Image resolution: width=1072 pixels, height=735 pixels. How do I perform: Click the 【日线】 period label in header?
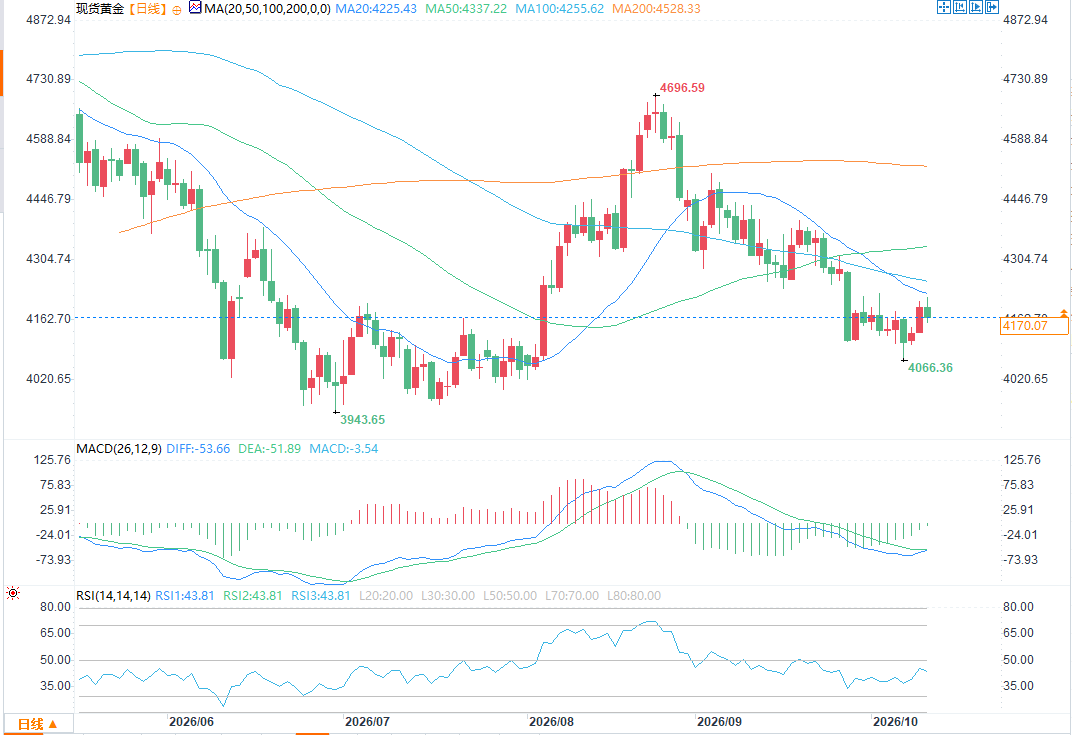pos(147,9)
